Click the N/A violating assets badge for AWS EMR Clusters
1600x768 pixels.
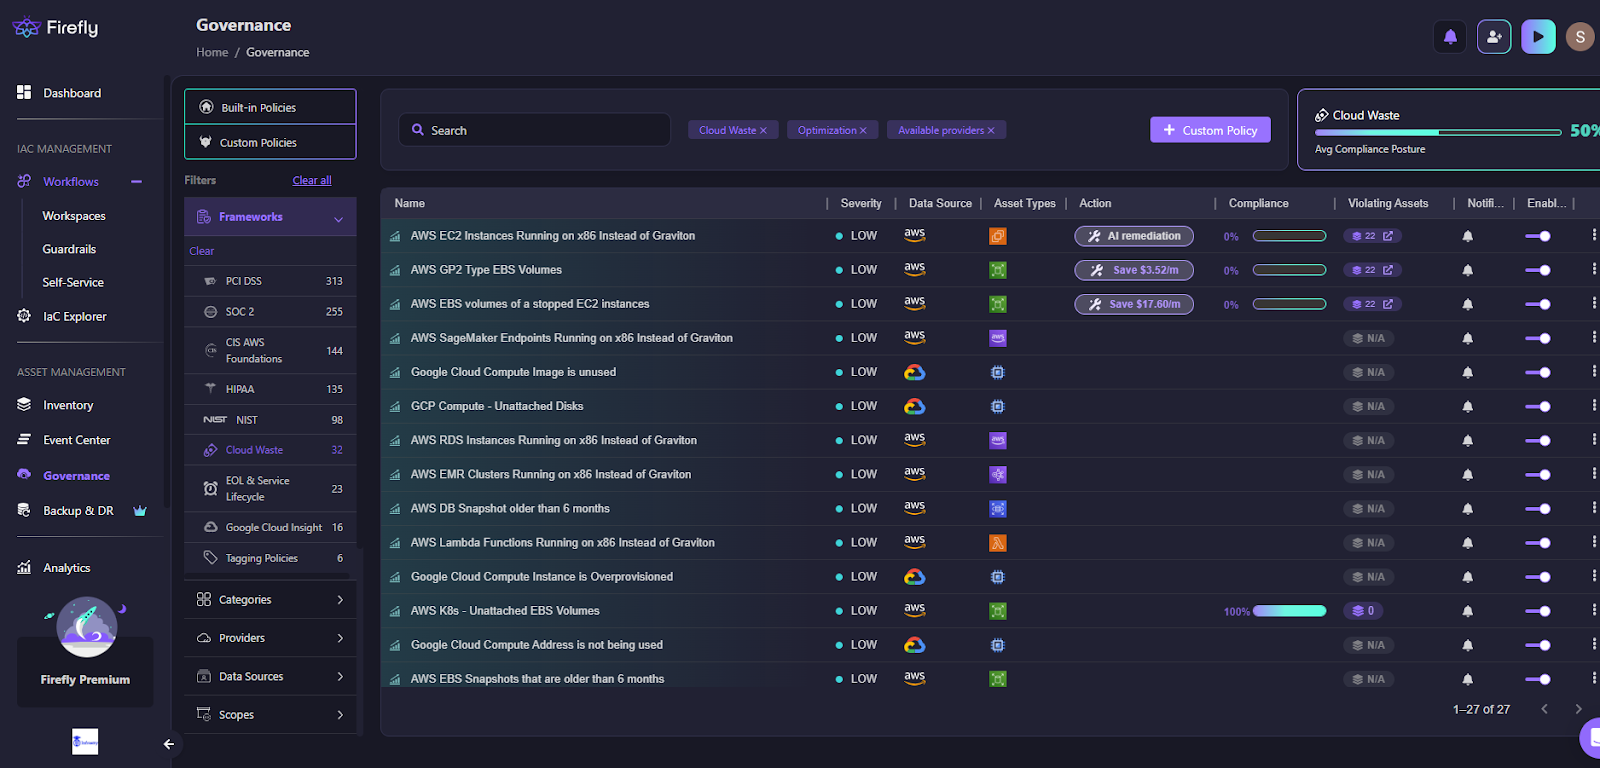coord(1368,475)
